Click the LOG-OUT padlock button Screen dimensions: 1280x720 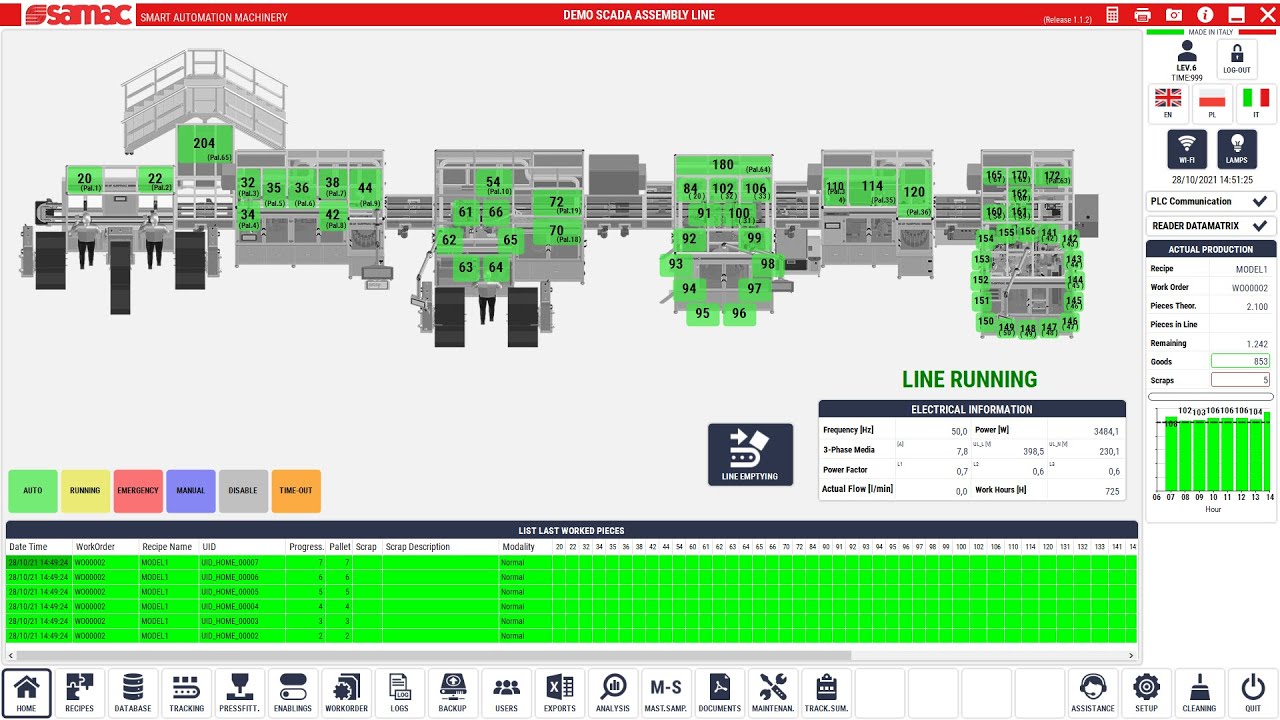pyautogui.click(x=1236, y=59)
